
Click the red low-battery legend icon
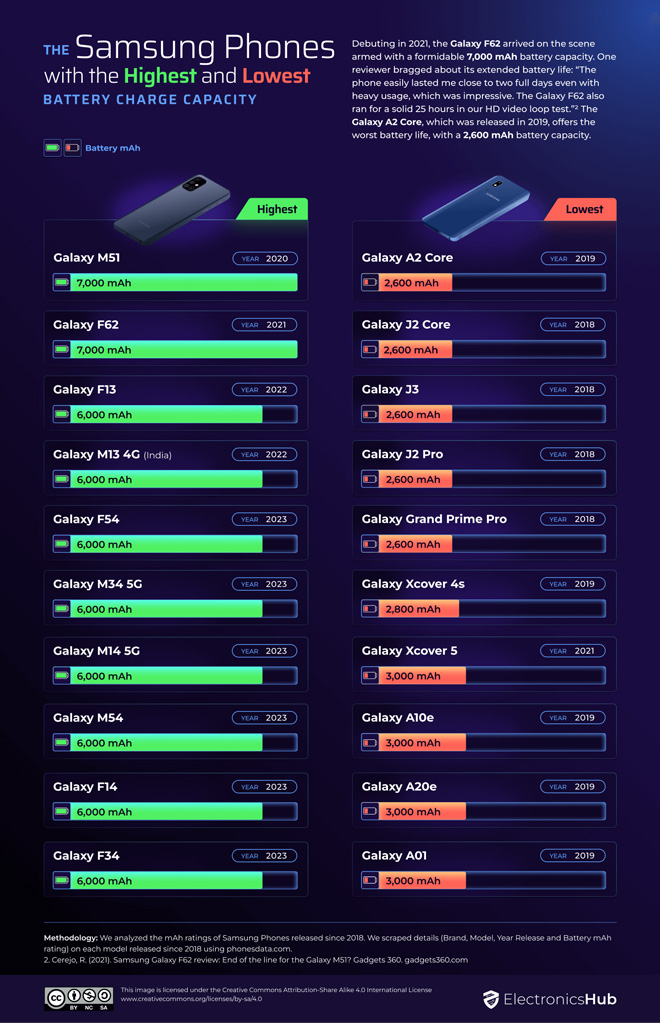click(x=72, y=148)
